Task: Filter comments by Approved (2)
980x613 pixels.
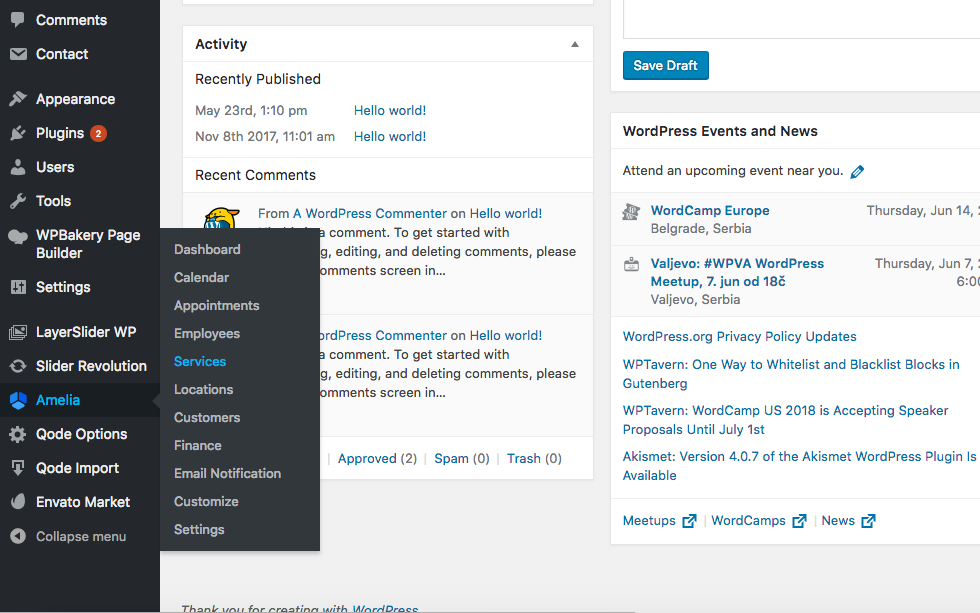Action: 378,459
